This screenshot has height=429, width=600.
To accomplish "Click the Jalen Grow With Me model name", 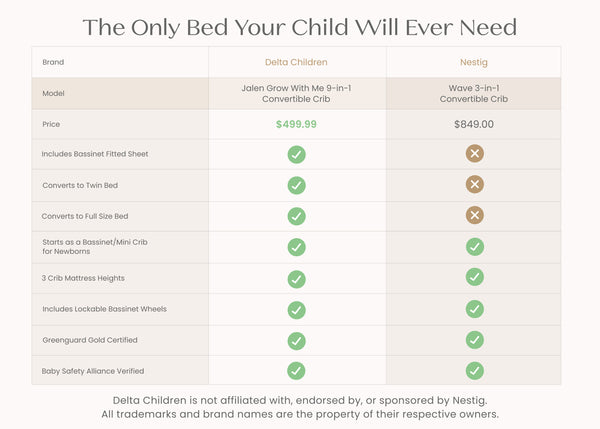I will pyautogui.click(x=296, y=93).
